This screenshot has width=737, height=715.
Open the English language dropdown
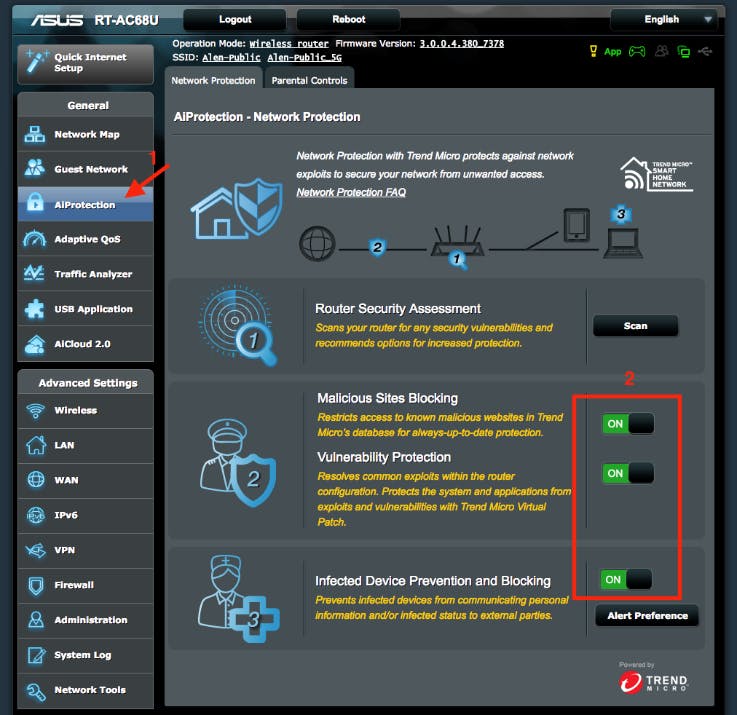[x=663, y=19]
